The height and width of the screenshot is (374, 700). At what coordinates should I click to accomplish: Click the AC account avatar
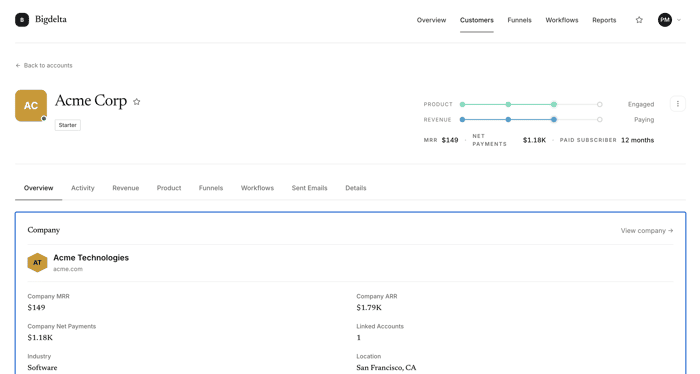[x=31, y=106]
